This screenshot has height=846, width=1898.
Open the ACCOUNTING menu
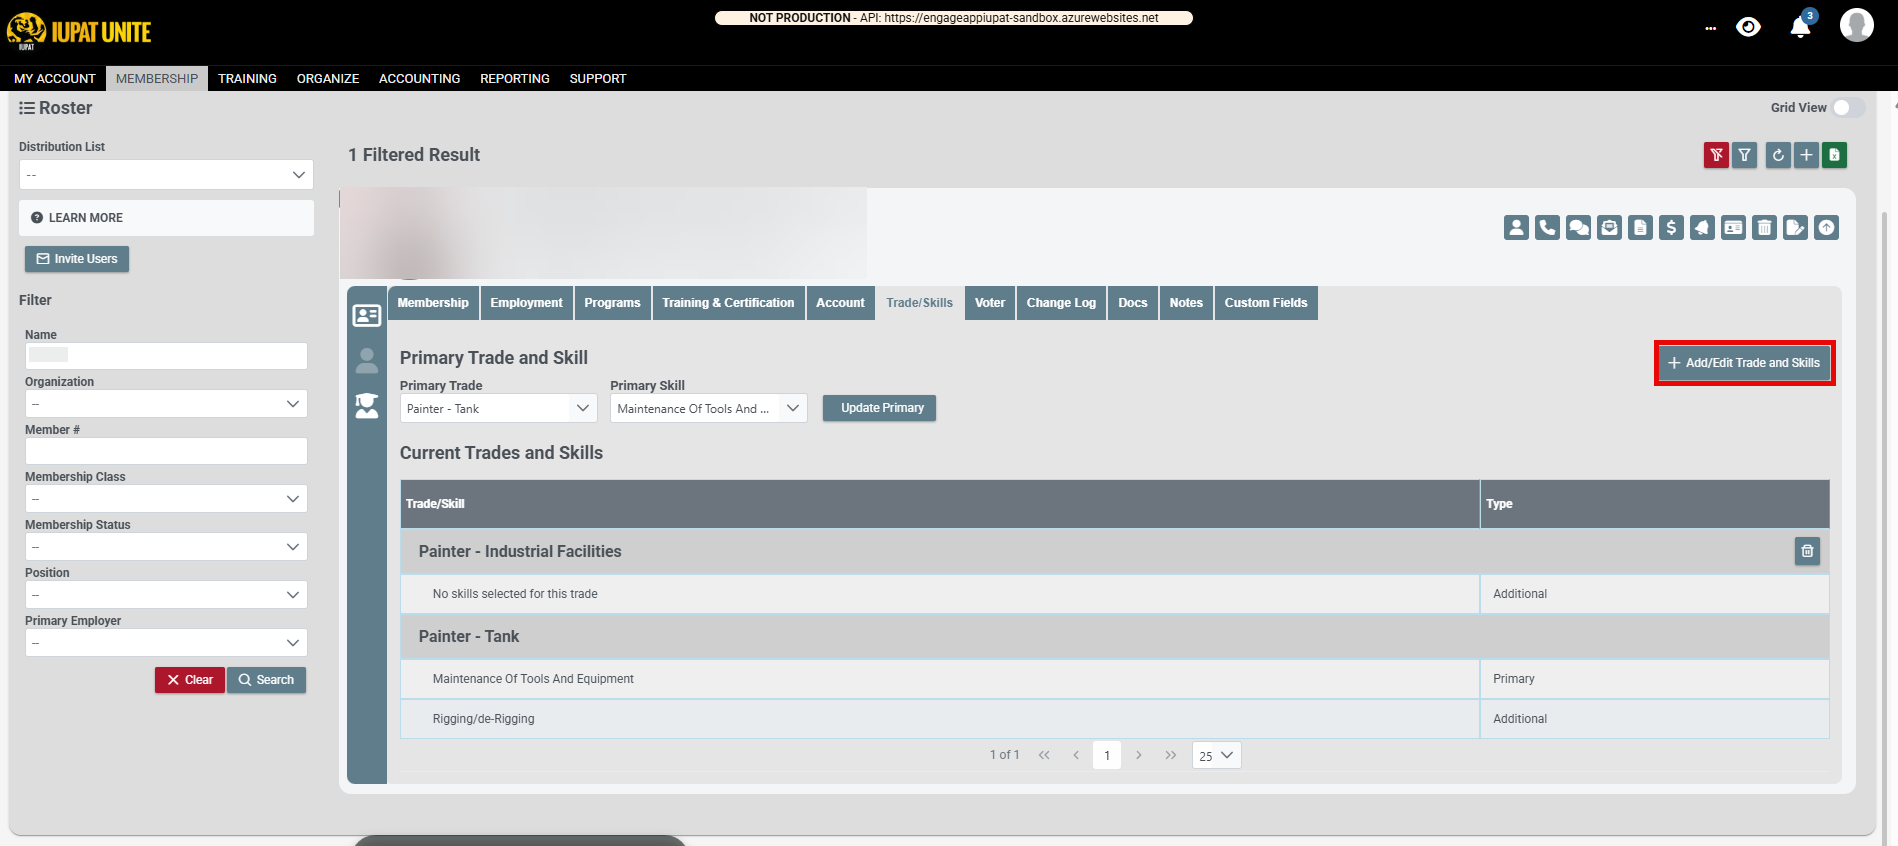[x=419, y=78]
